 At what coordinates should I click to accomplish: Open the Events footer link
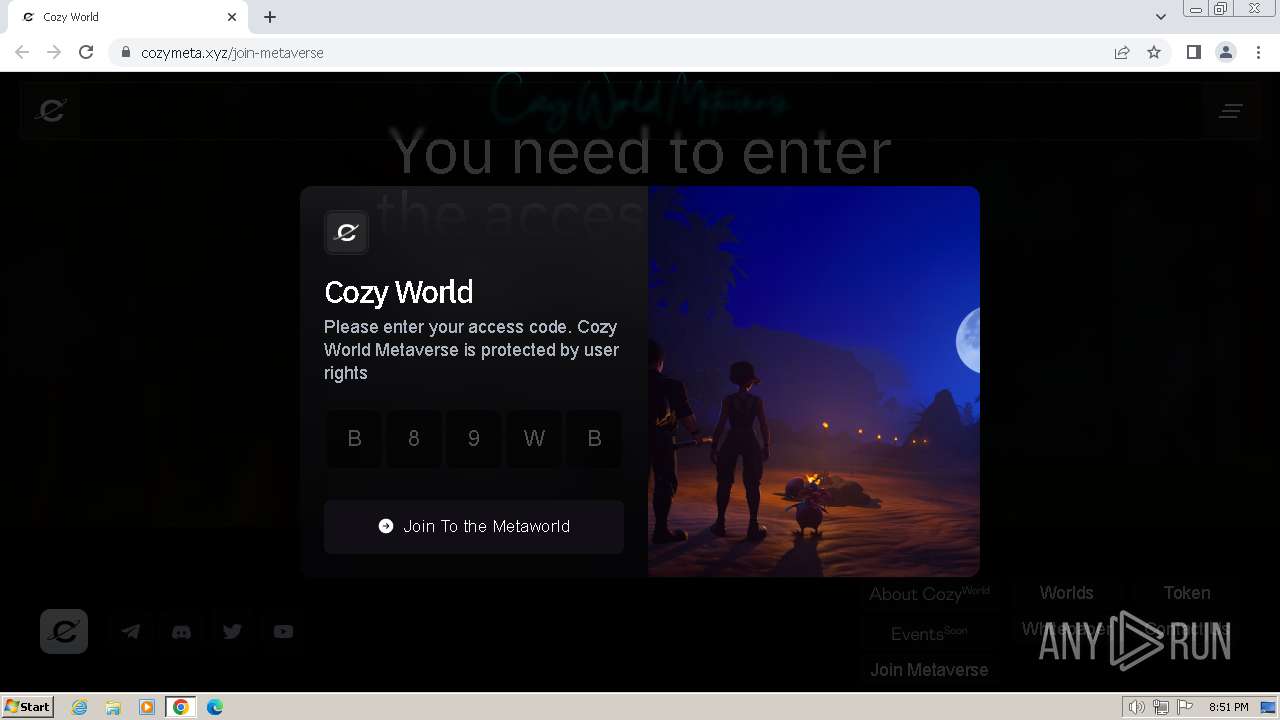[929, 633]
